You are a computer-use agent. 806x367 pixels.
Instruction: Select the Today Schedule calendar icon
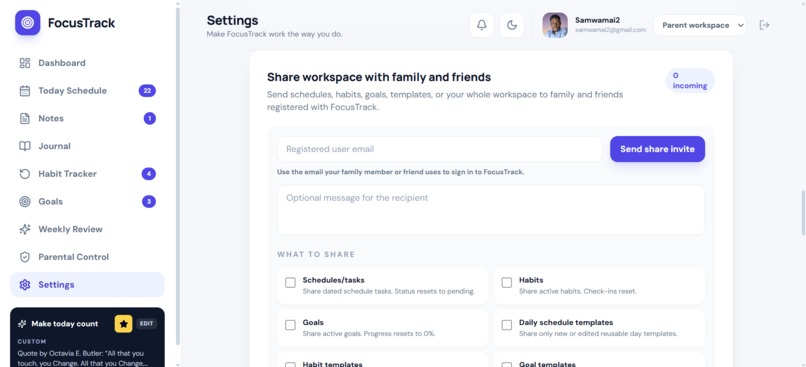click(25, 91)
